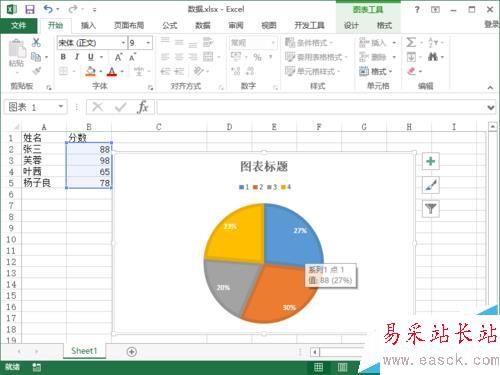Click the Chart Elements plus button

pos(430,161)
